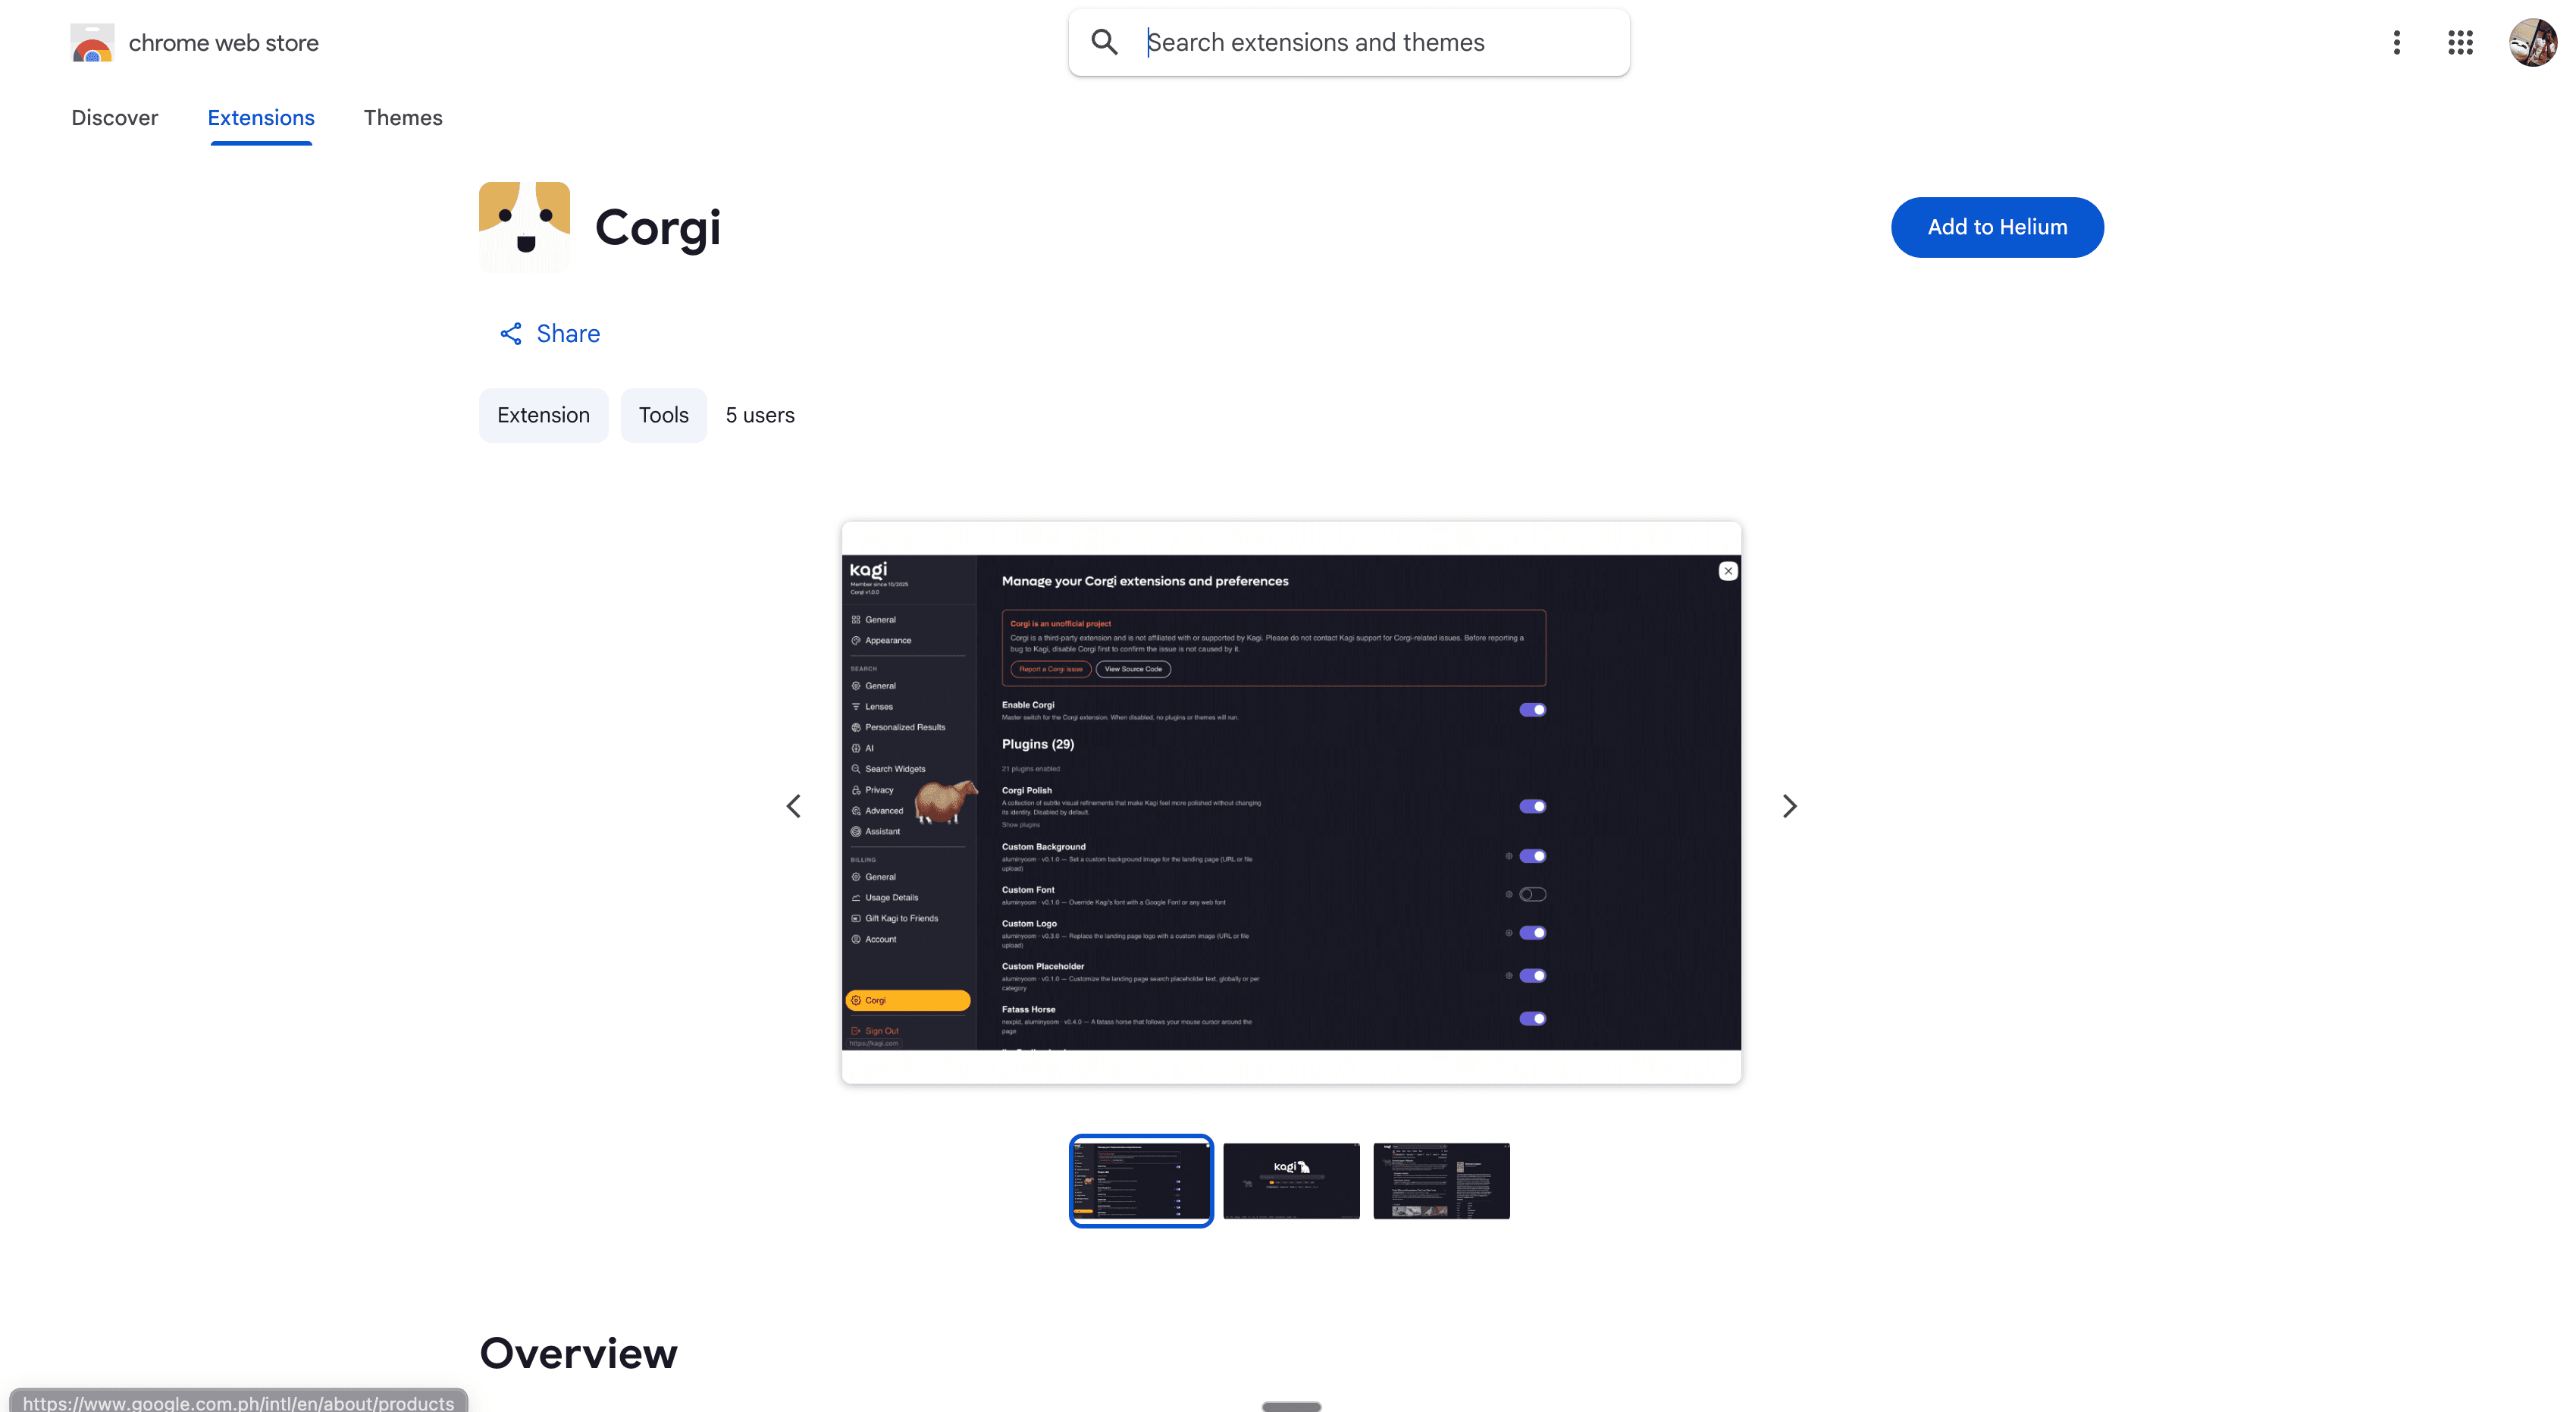The height and width of the screenshot is (1412, 2576).
Task: Go to the Discover tab
Action: click(115, 118)
